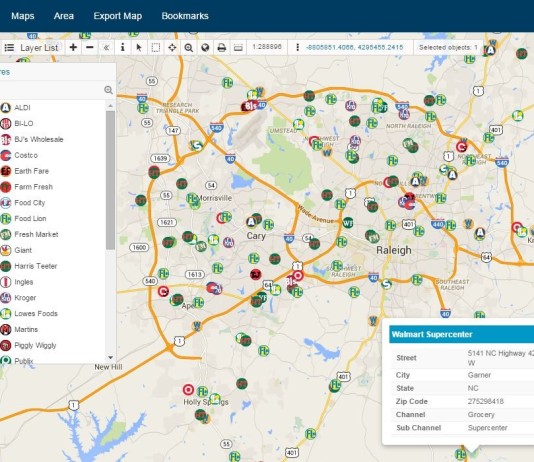
Task: Click the Garner city value in popup
Action: (x=479, y=375)
